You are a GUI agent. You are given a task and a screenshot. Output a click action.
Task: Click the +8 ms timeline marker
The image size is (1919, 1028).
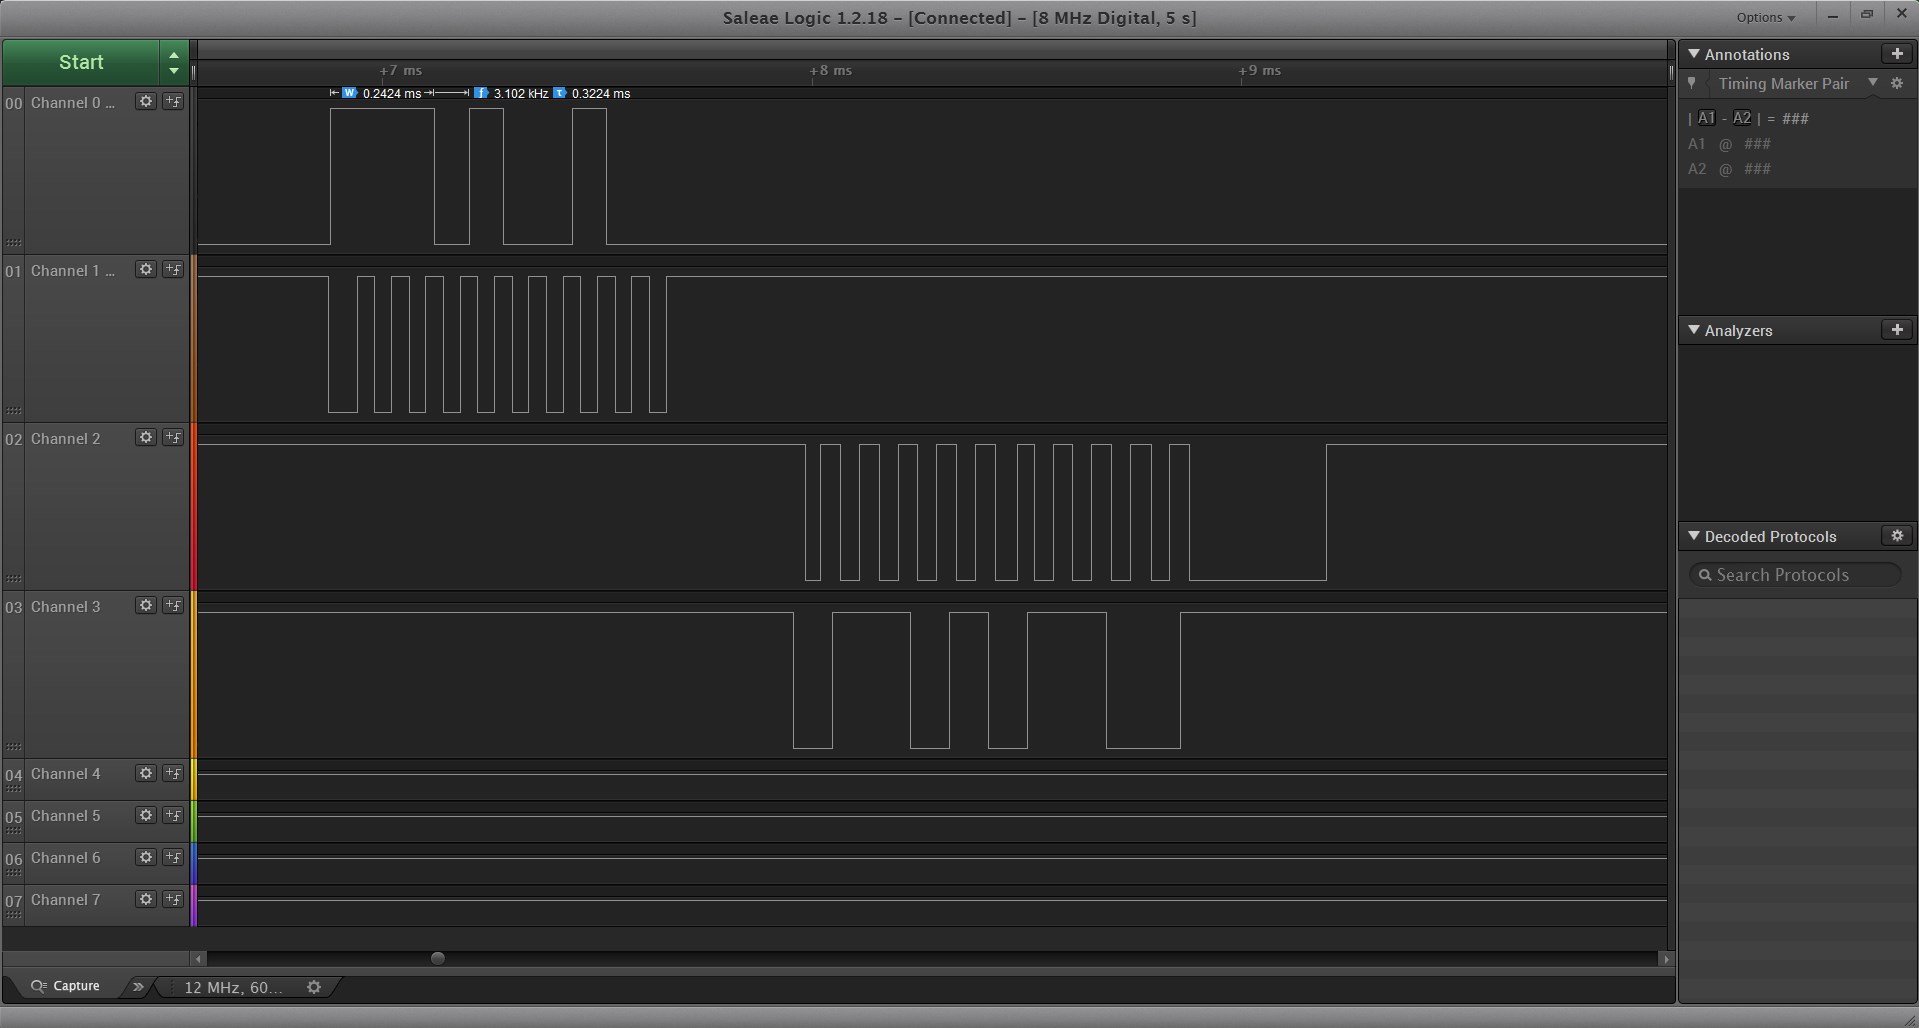[830, 70]
